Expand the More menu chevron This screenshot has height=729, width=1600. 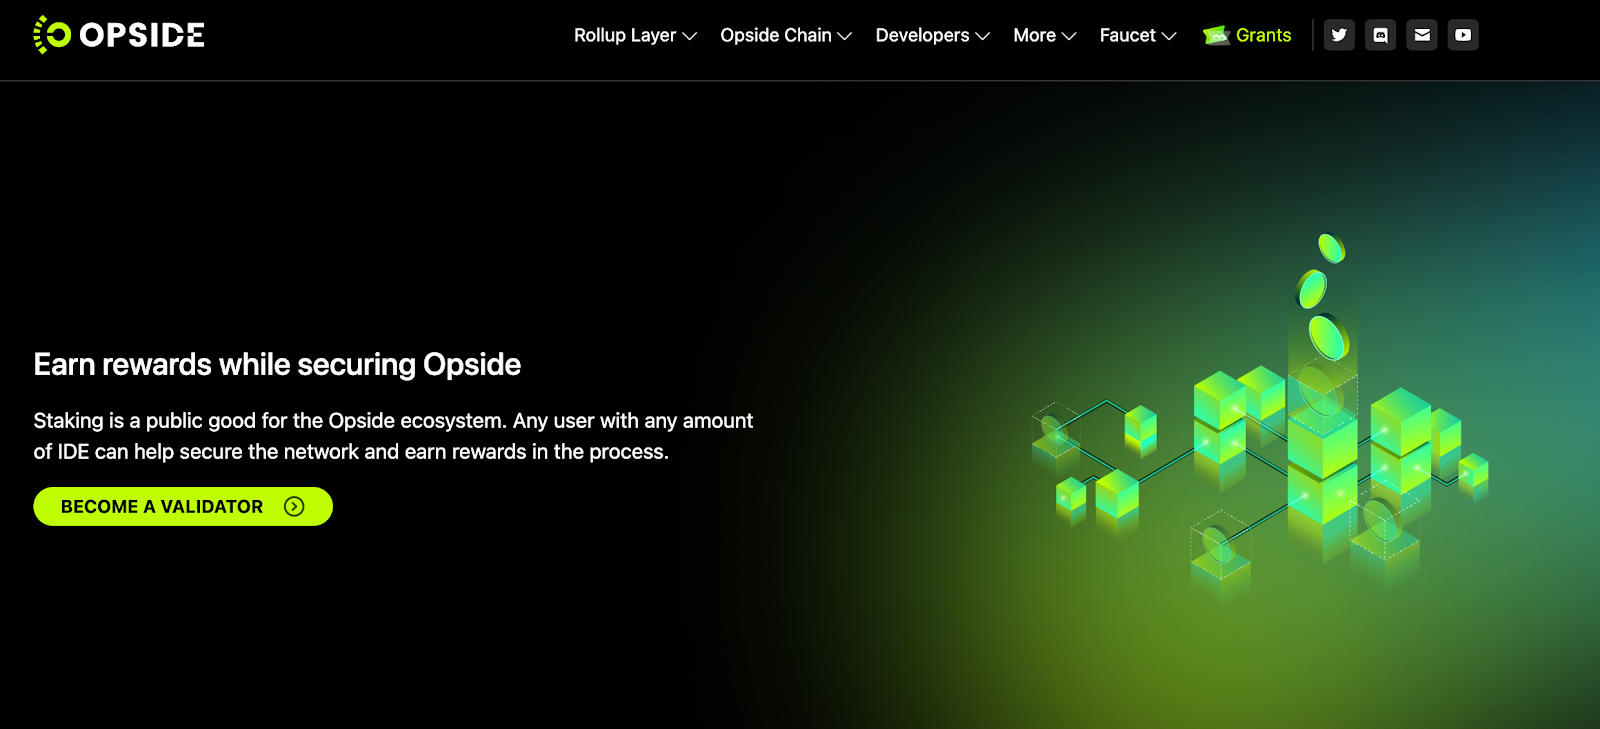[1069, 36]
